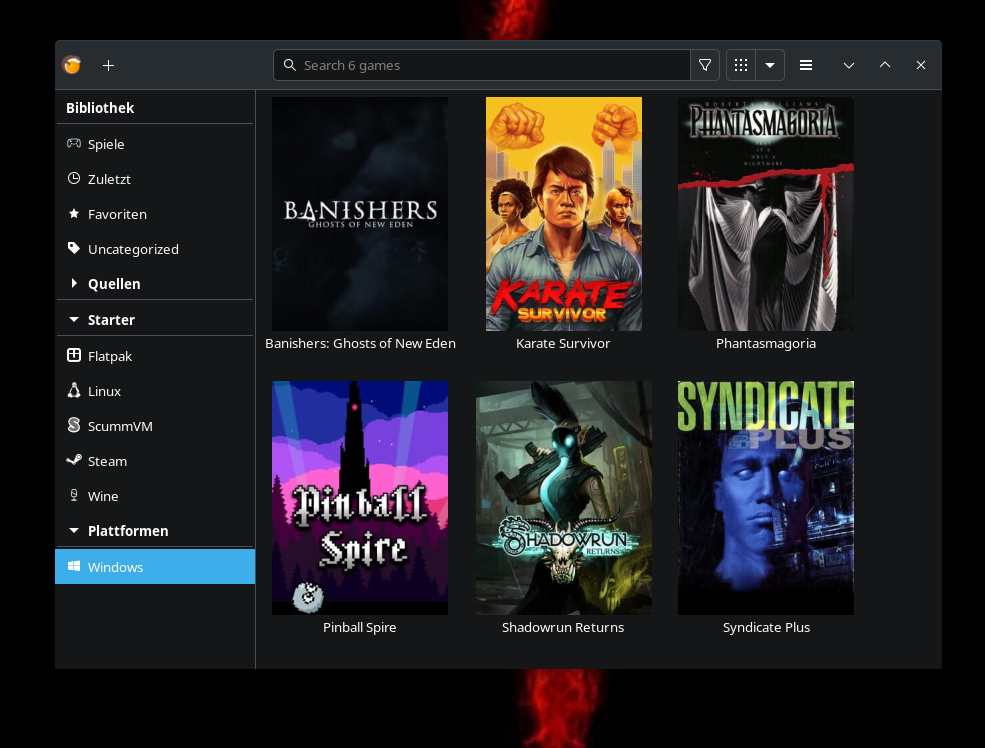Screen dimensions: 985x748
Task: Click the Flatpak package icon
Action: [73, 355]
